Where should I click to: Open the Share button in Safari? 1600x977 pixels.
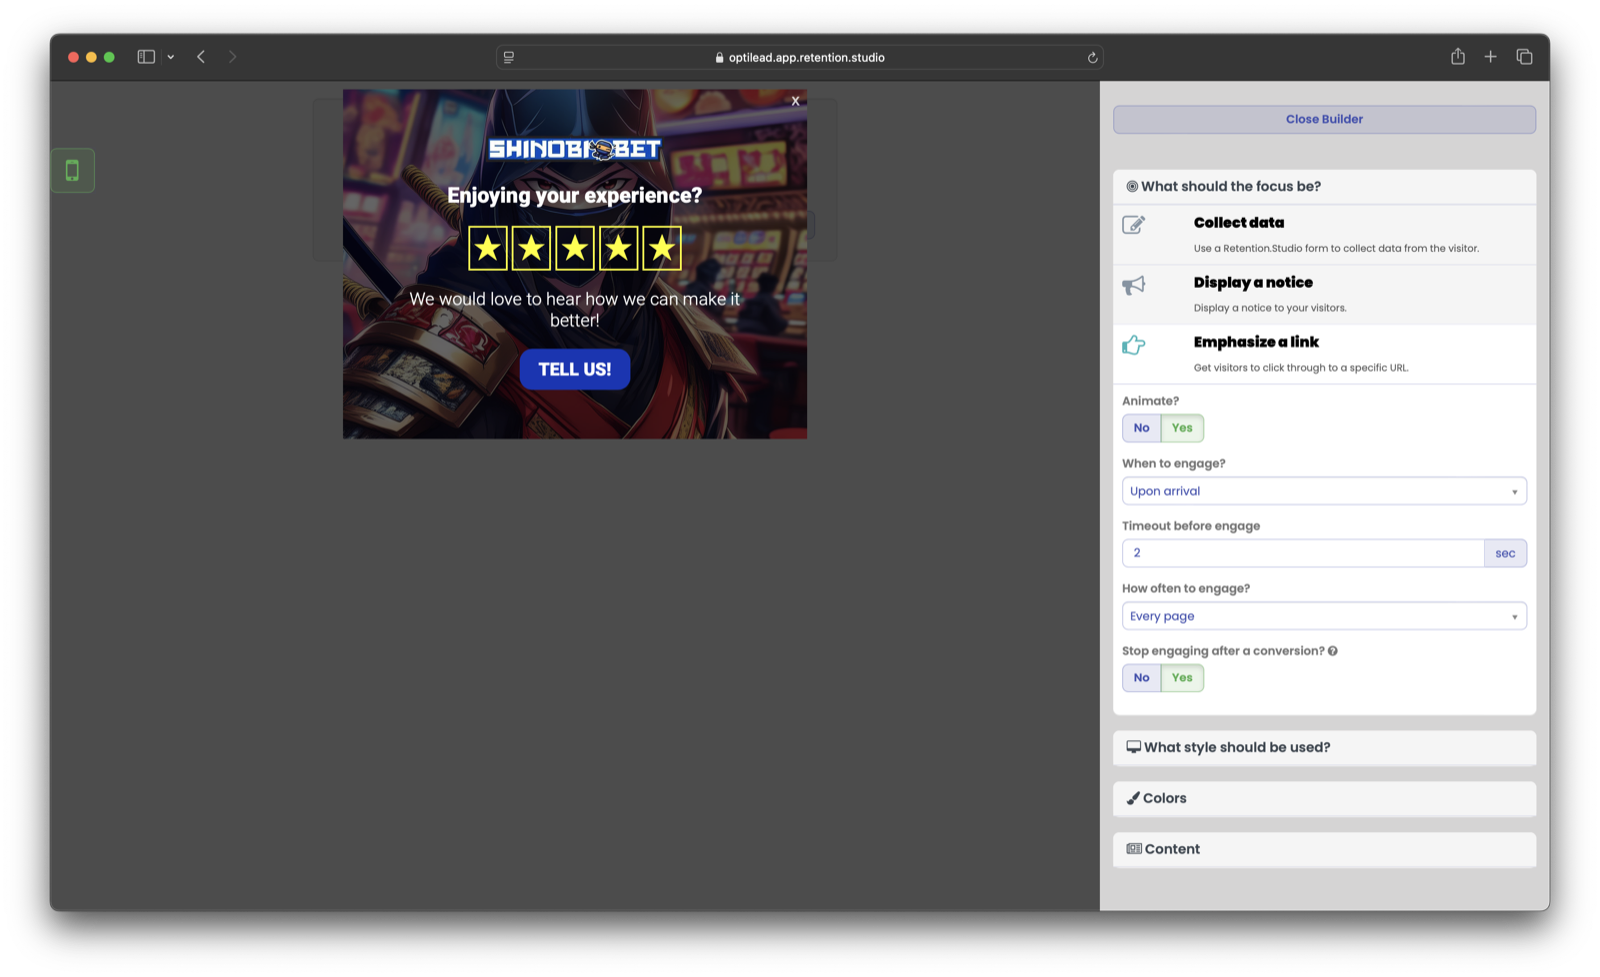click(1458, 56)
